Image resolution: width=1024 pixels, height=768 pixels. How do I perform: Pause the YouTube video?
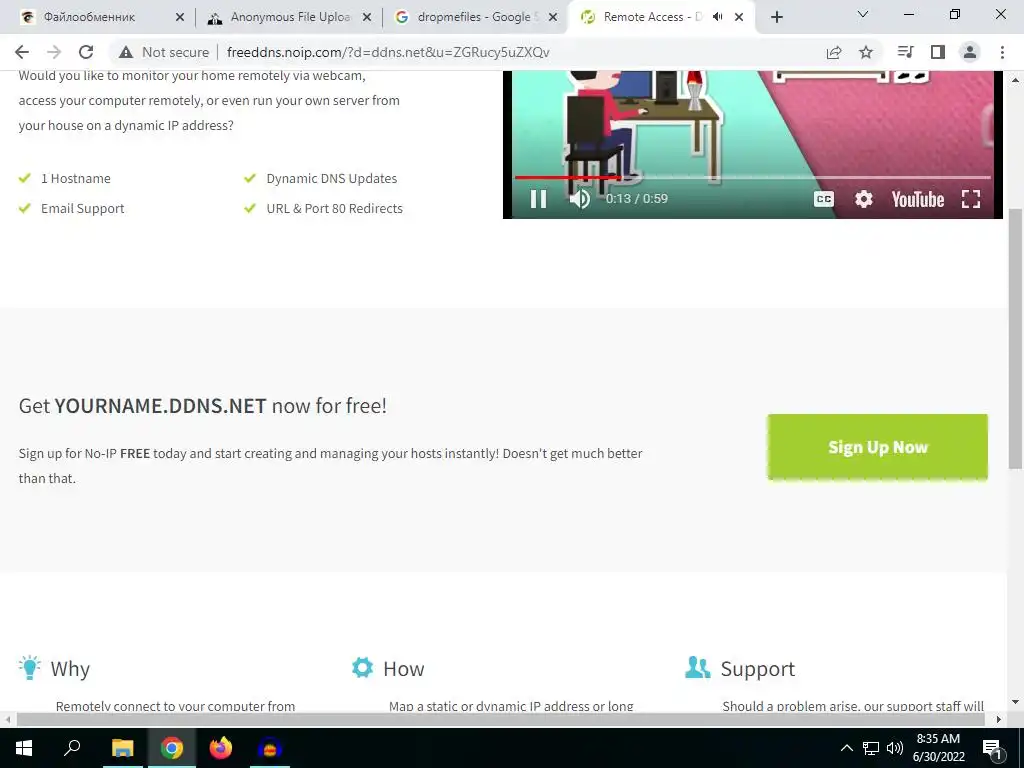(538, 199)
